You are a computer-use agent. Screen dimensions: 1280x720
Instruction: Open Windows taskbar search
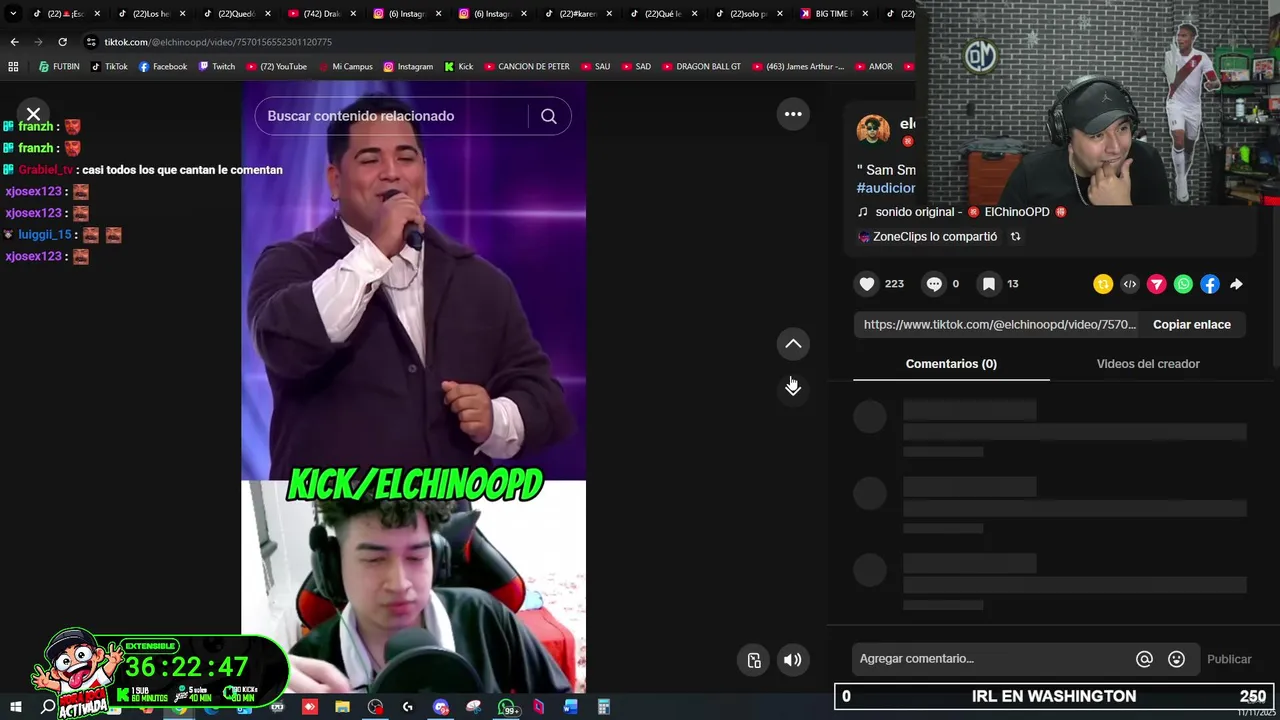point(48,708)
